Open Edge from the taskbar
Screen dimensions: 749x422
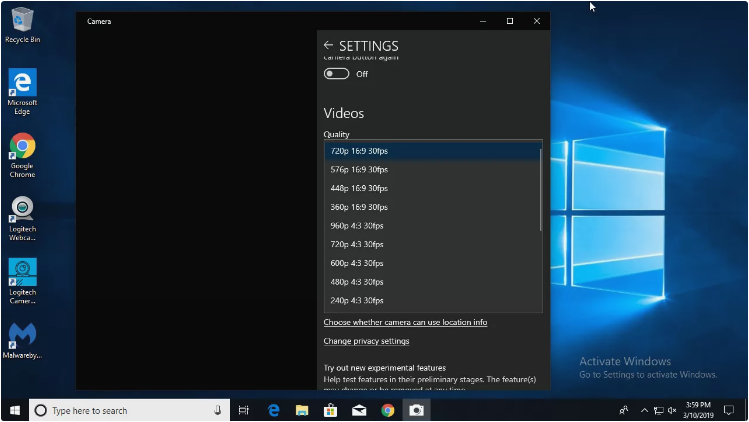pos(273,410)
